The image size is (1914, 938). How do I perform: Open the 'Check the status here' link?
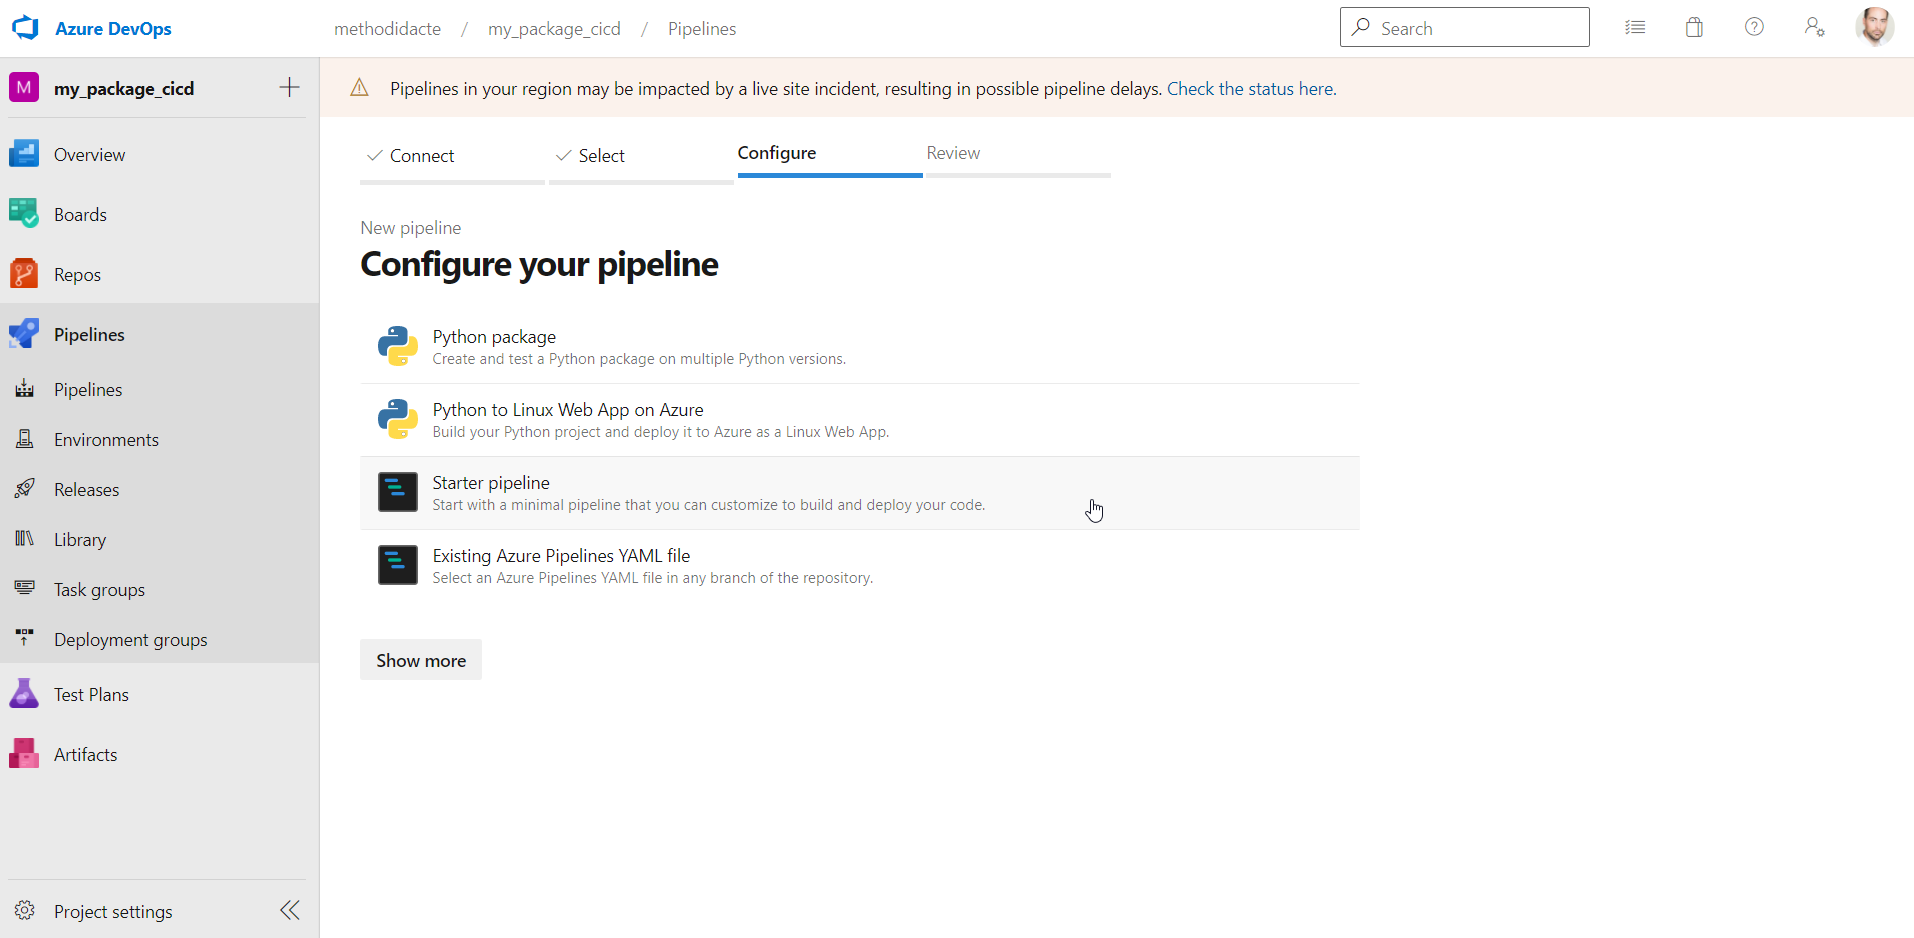click(x=1250, y=88)
